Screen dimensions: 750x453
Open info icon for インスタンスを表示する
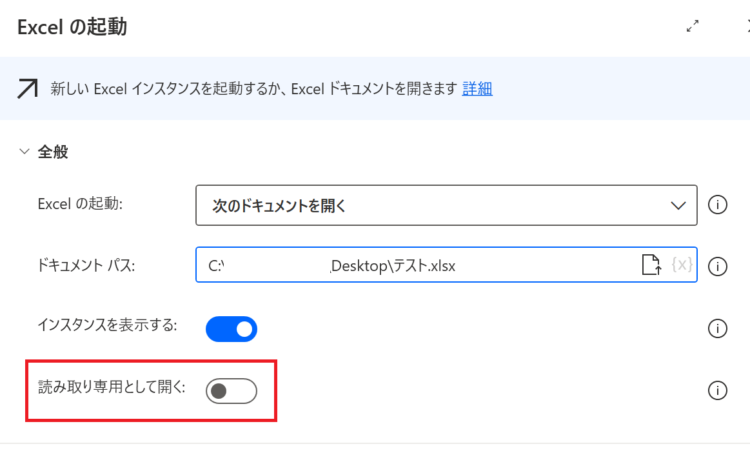(x=717, y=329)
